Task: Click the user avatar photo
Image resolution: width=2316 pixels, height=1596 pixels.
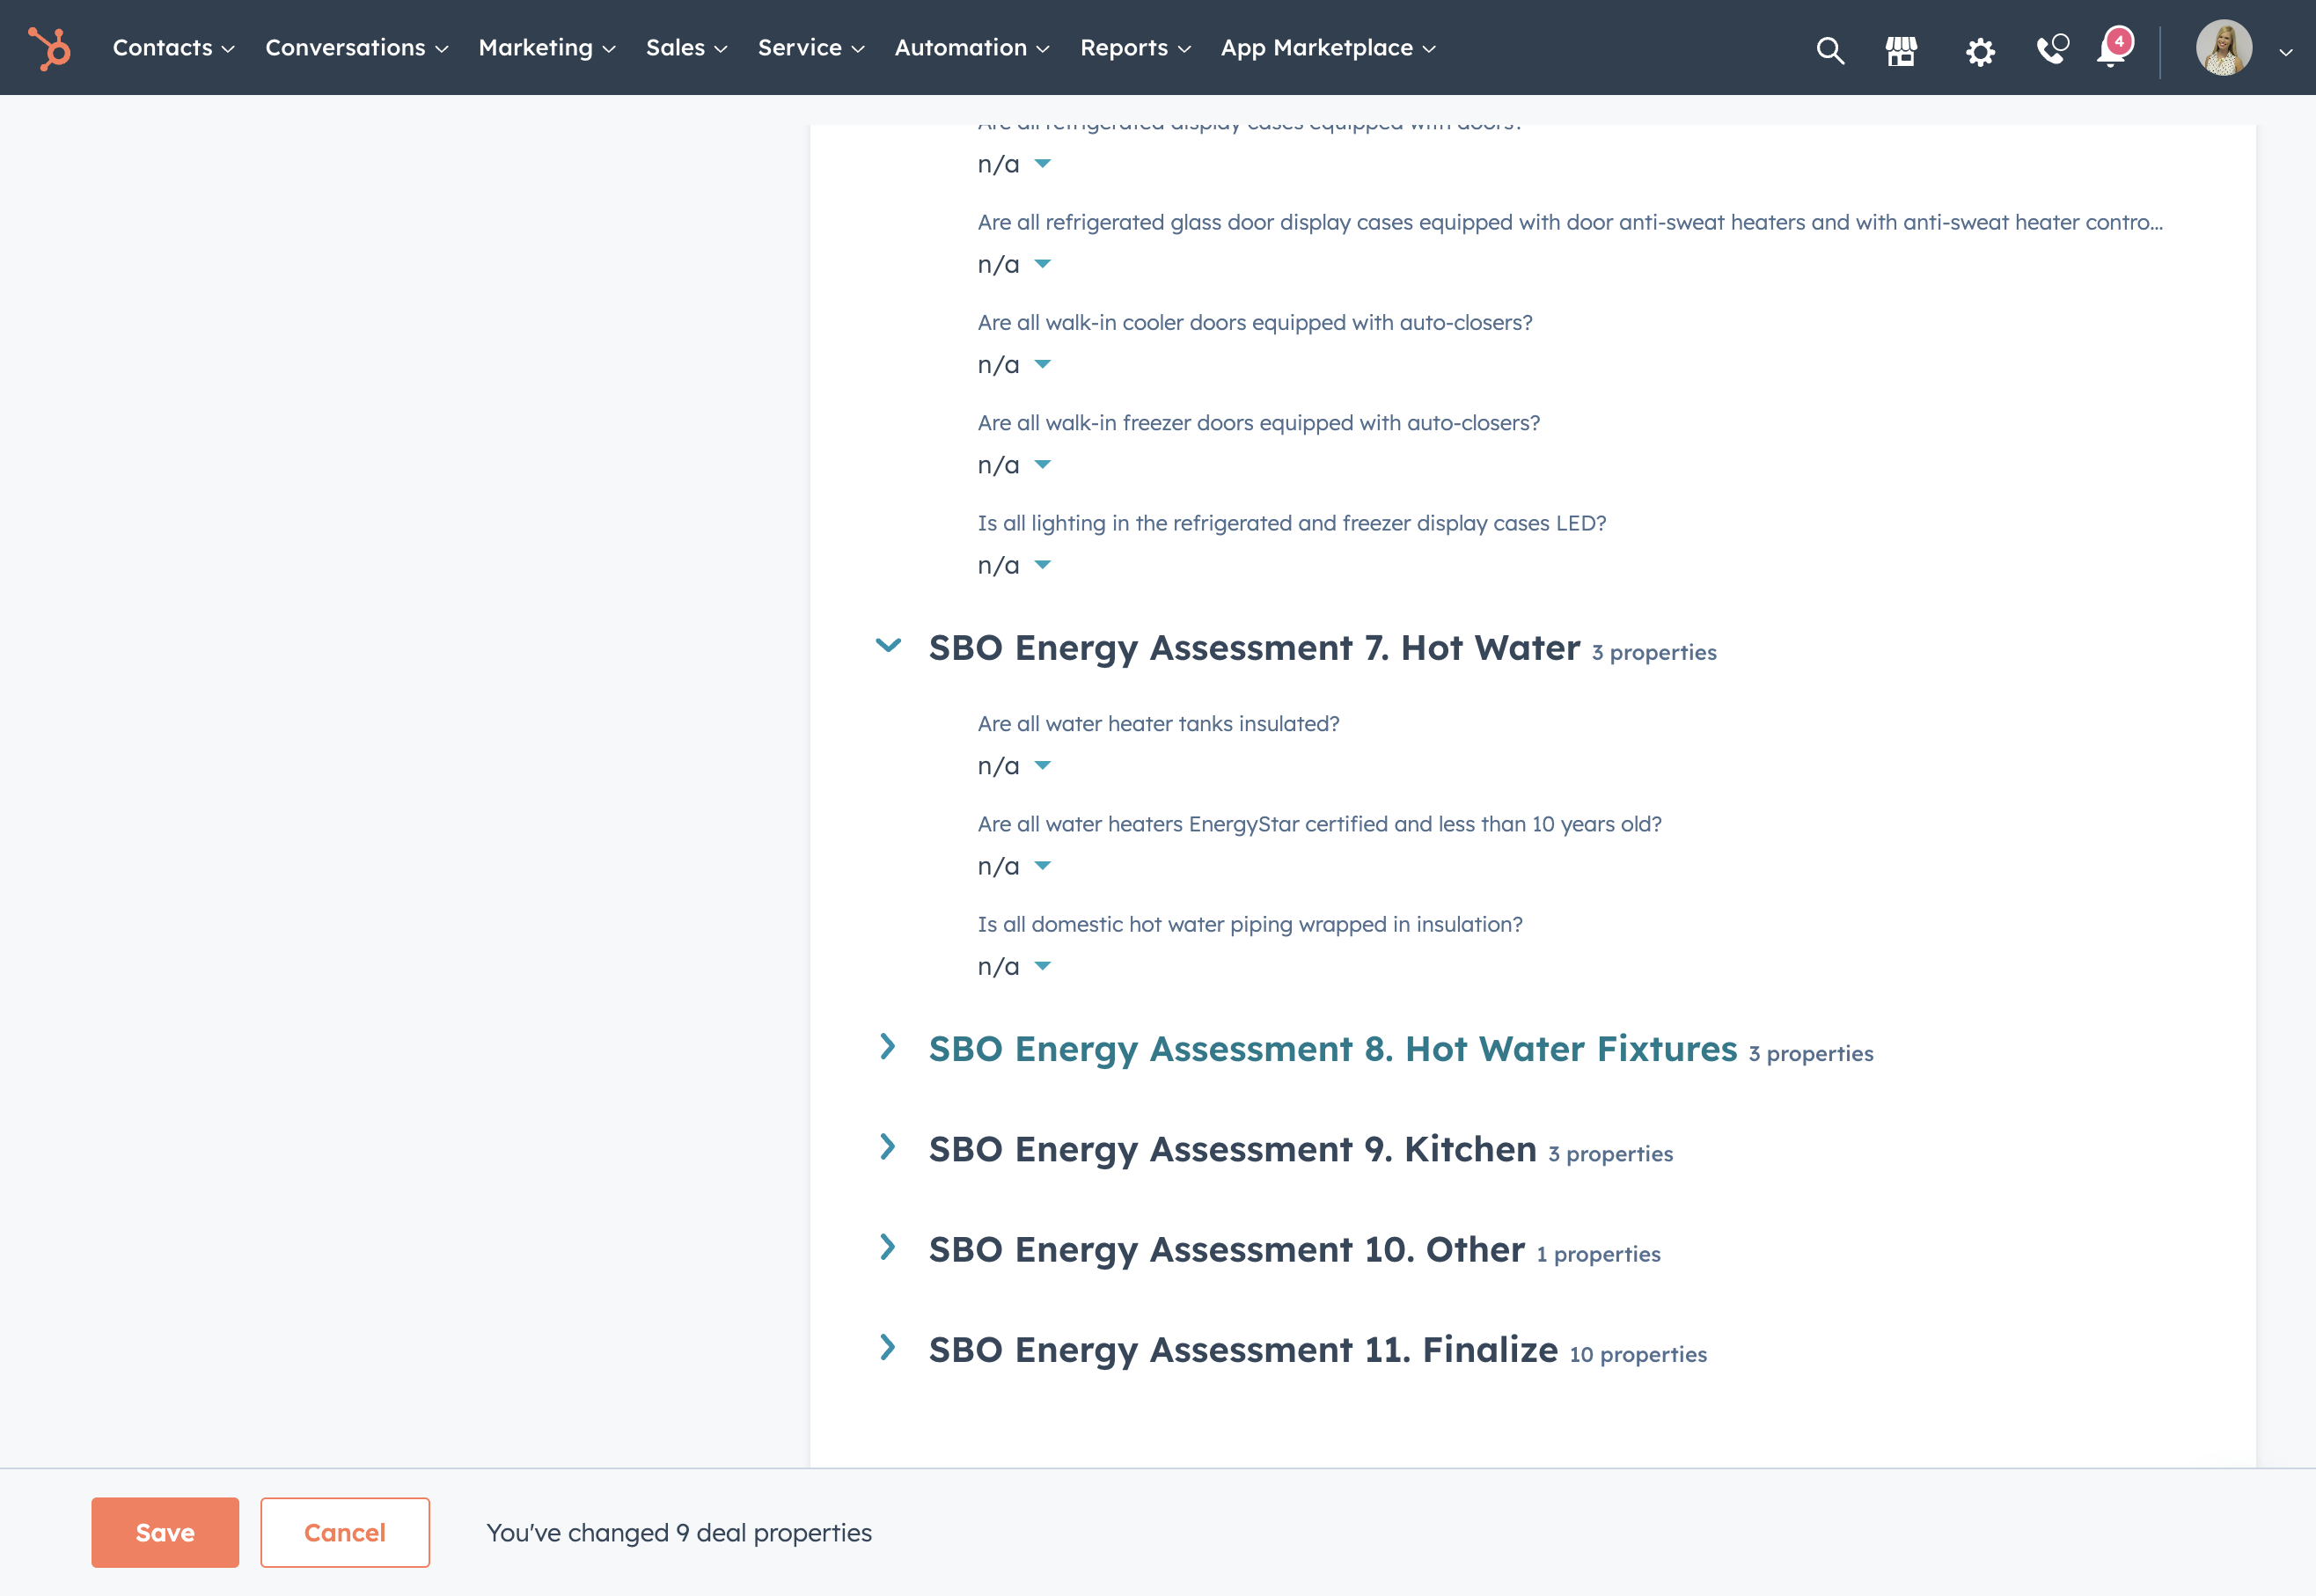Action: click(2223, 48)
